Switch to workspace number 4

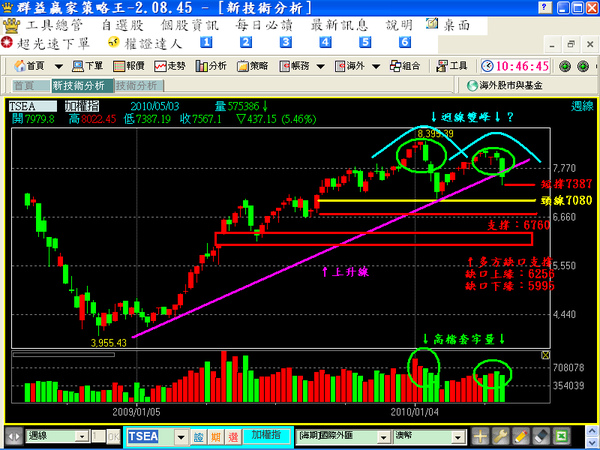point(326,42)
